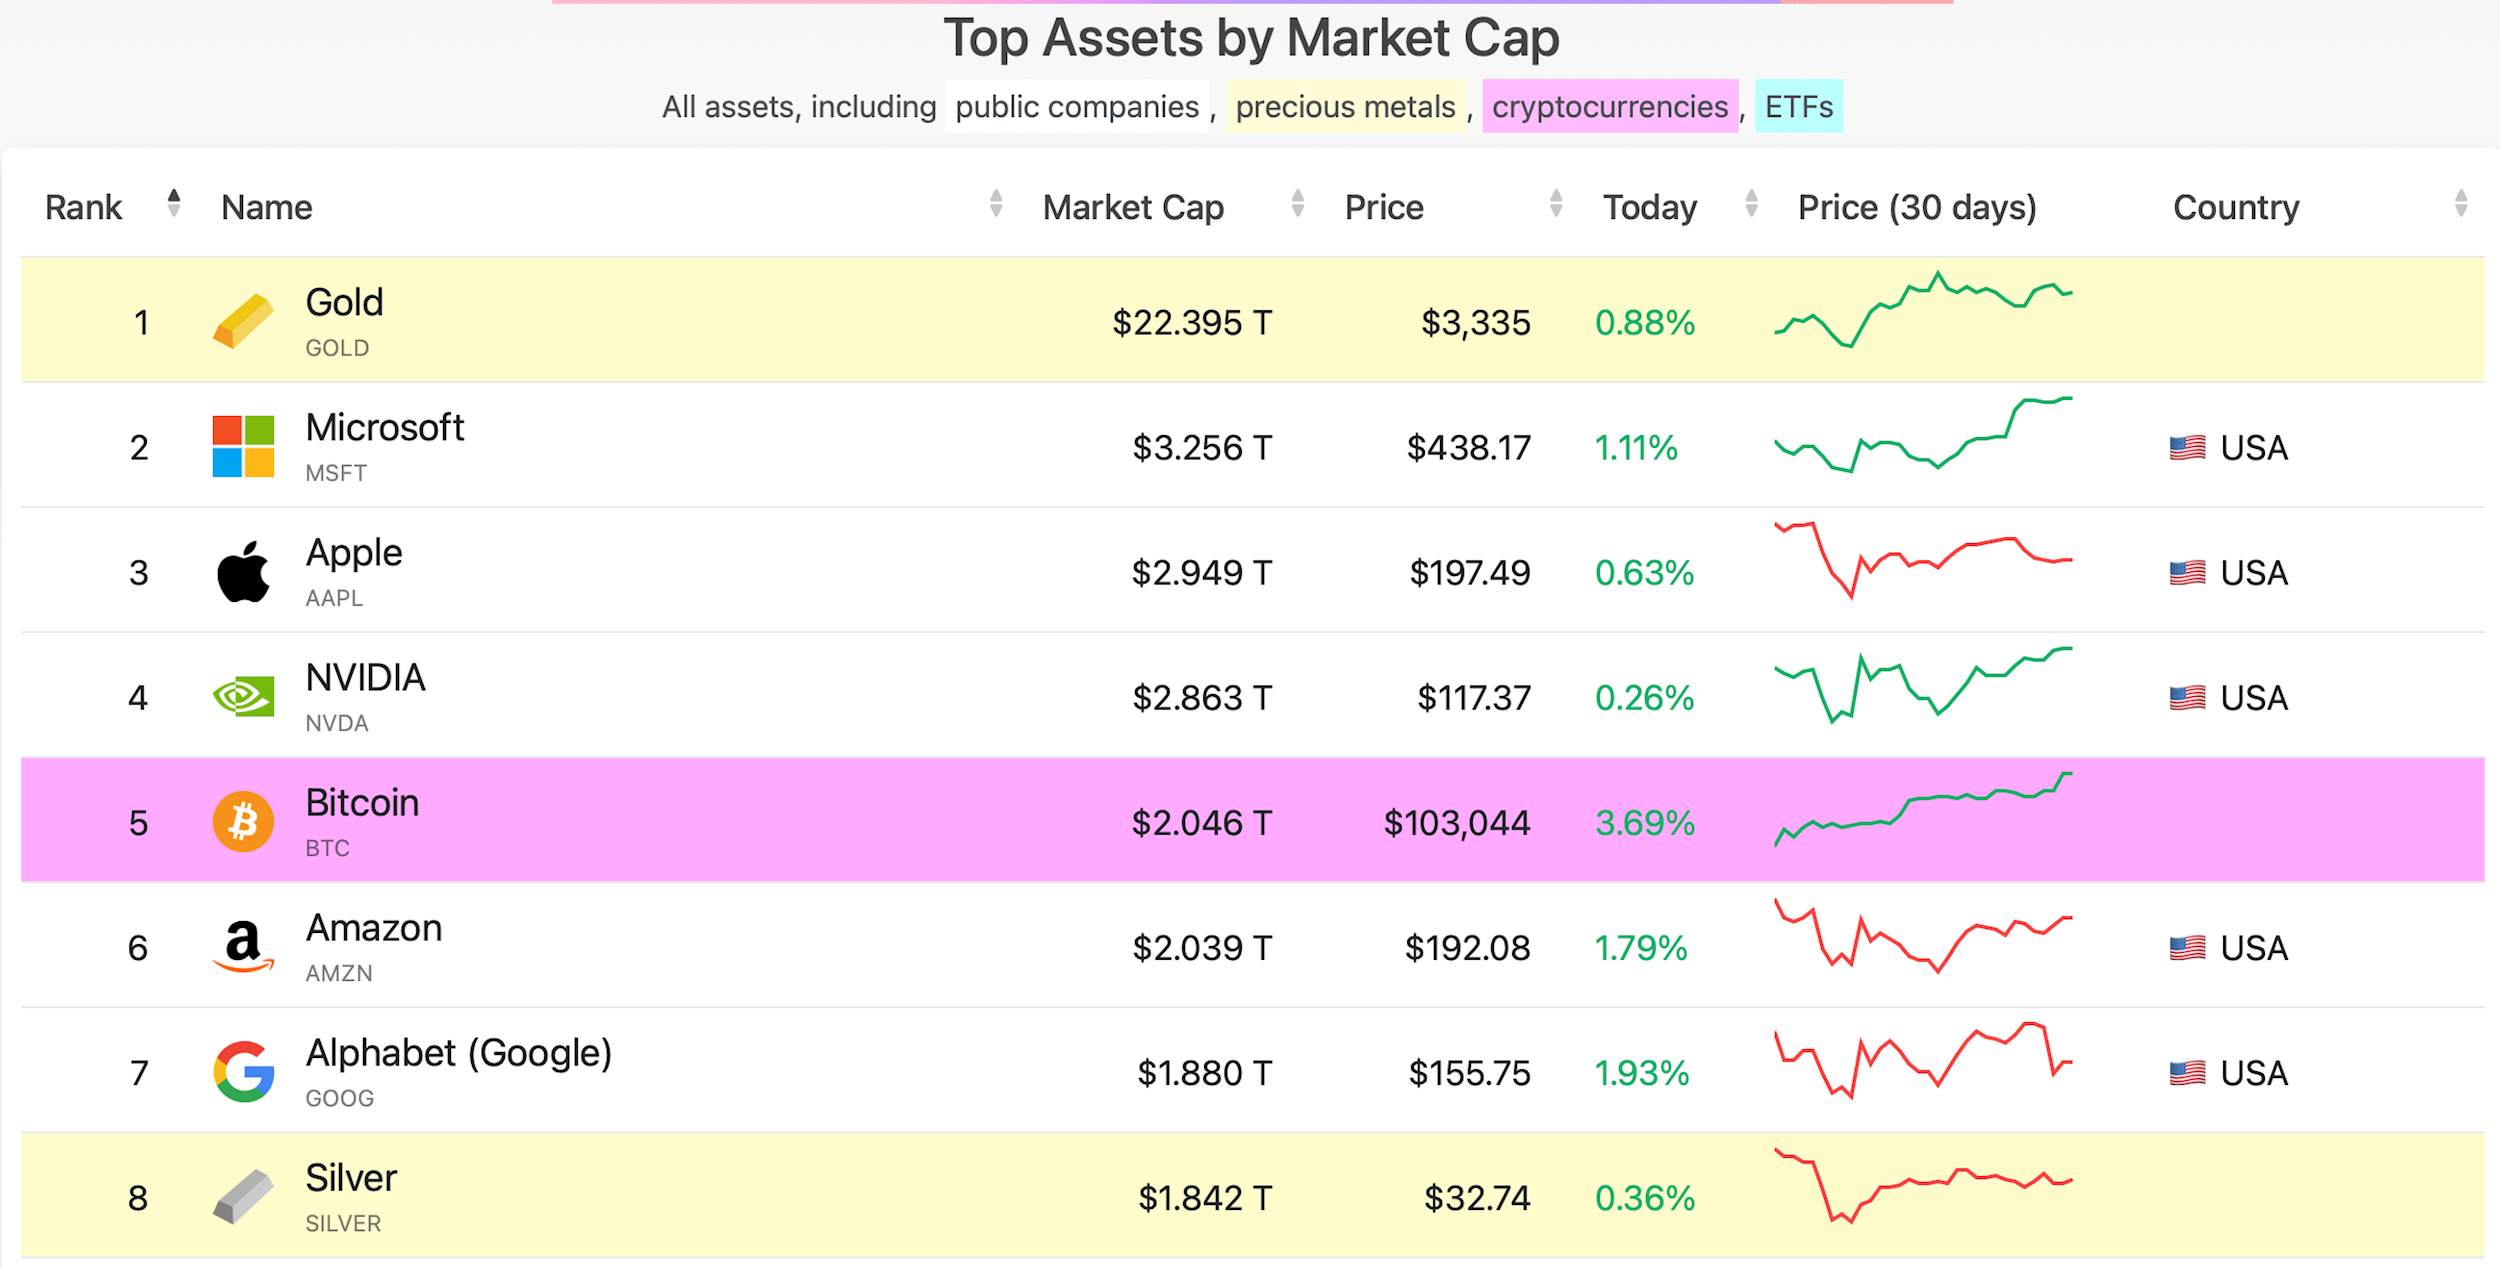The image size is (2500, 1268).
Task: Filter by public companies tag
Action: click(x=1077, y=106)
